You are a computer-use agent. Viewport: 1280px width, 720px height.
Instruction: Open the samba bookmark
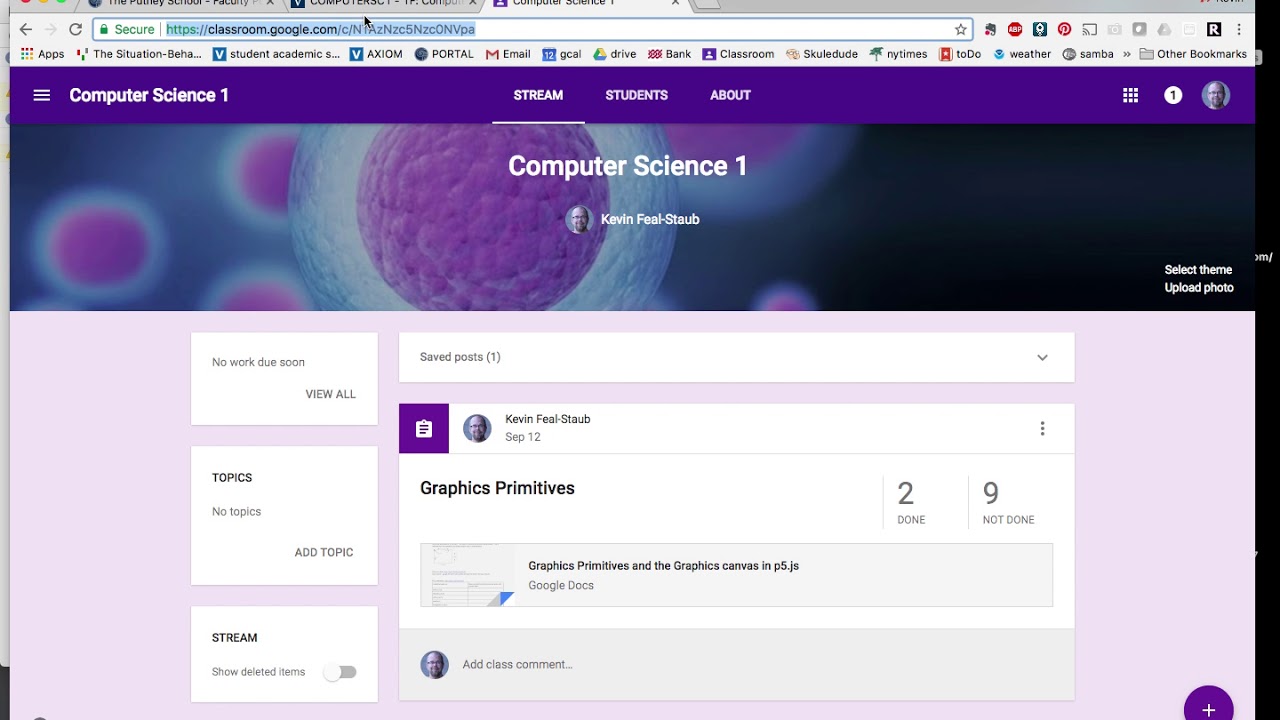[1088, 54]
